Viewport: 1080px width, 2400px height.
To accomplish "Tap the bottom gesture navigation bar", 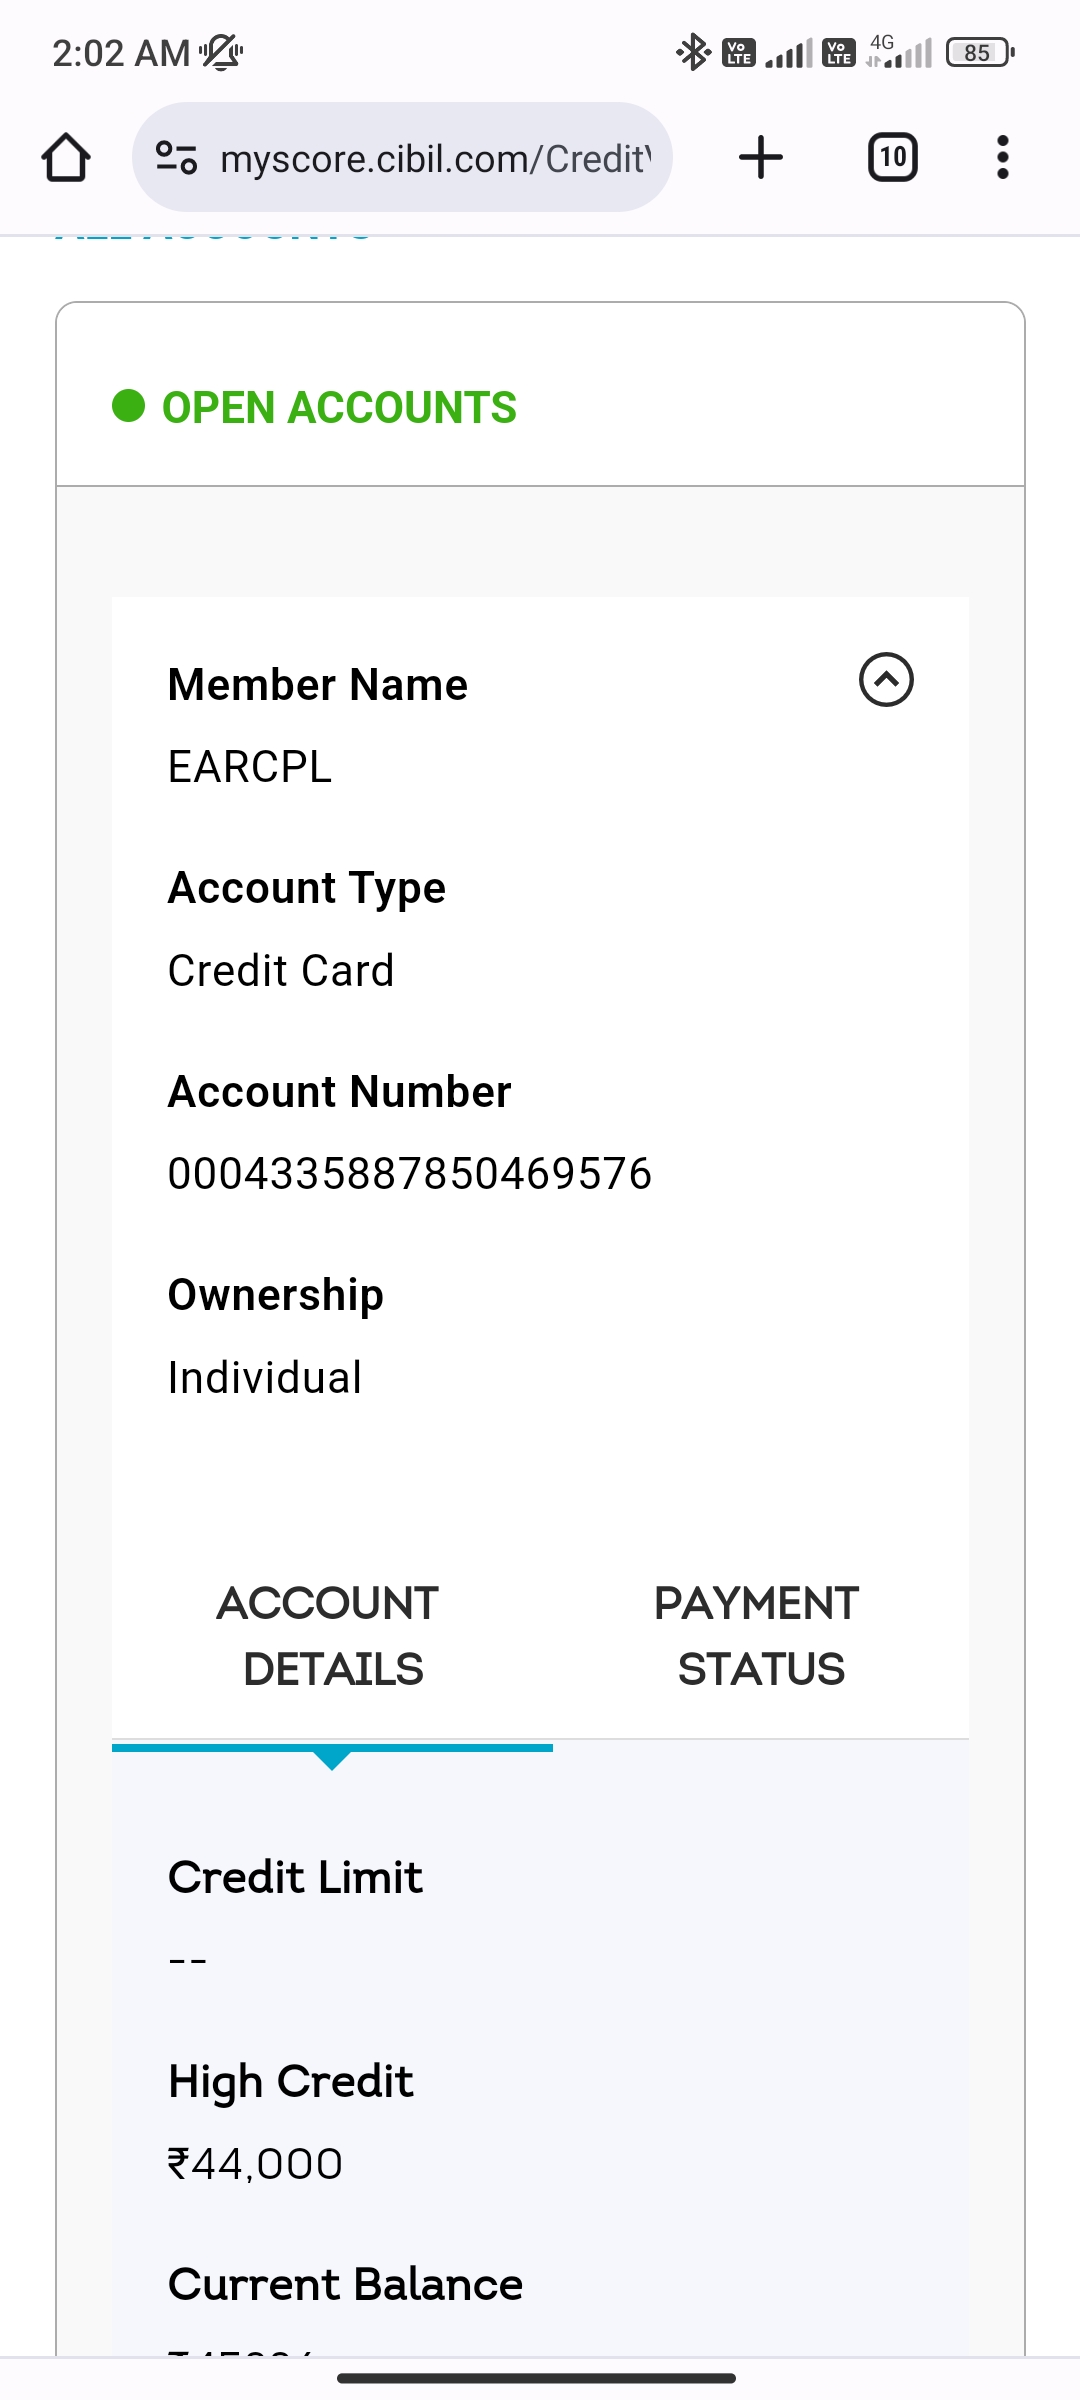I will tap(537, 2378).
